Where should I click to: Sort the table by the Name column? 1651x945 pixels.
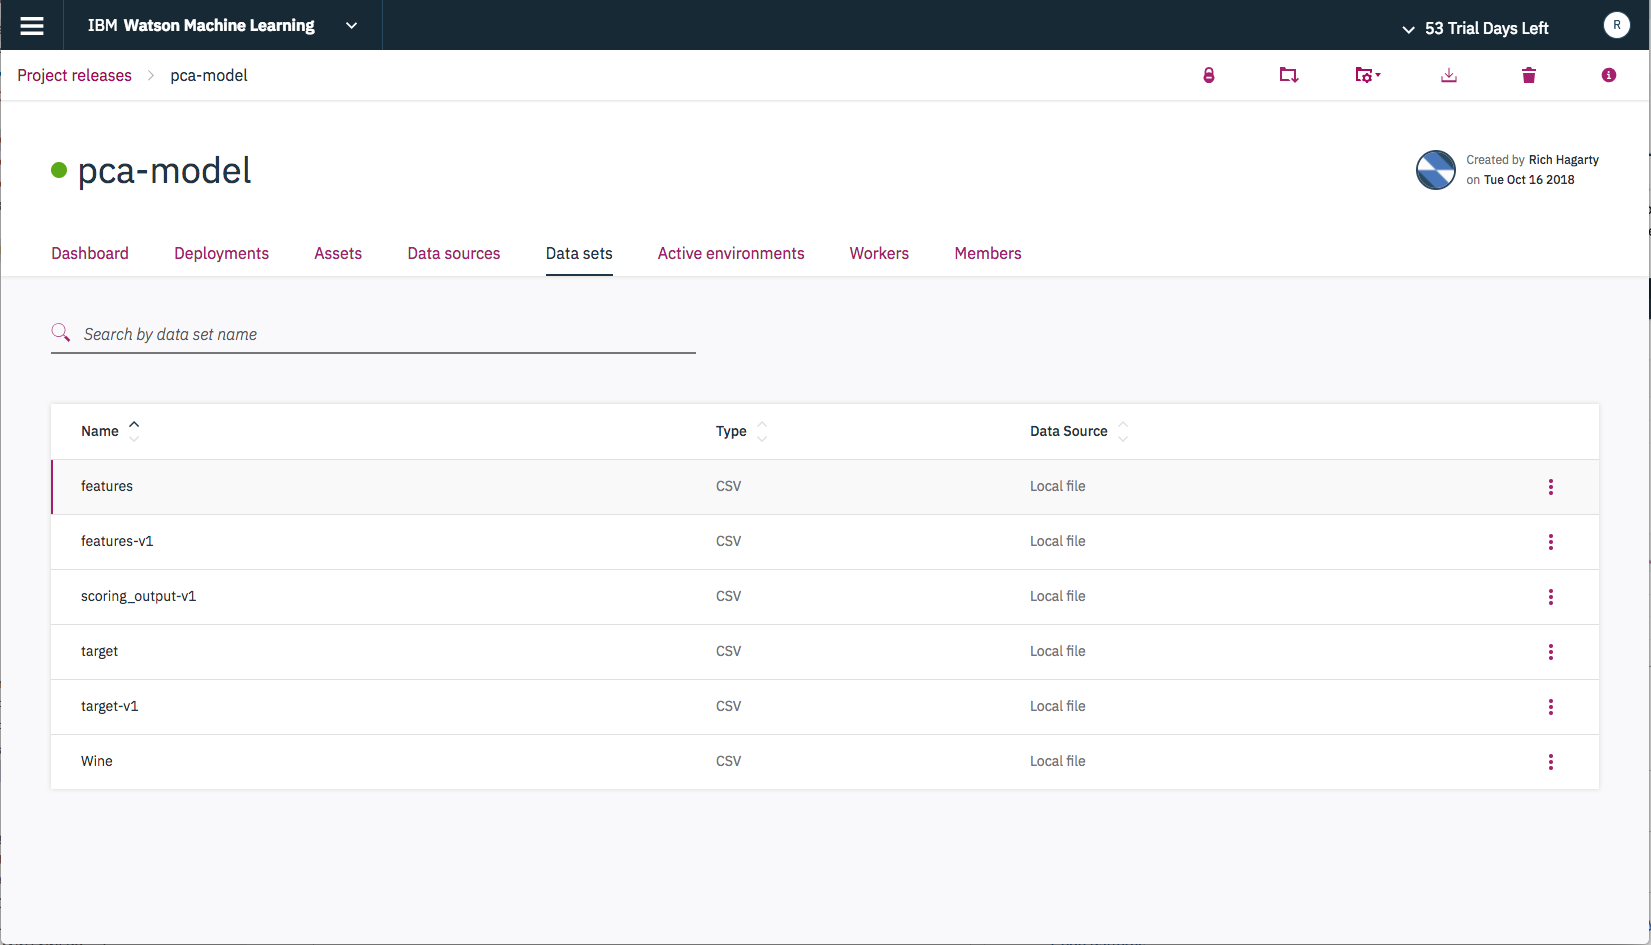pos(134,431)
